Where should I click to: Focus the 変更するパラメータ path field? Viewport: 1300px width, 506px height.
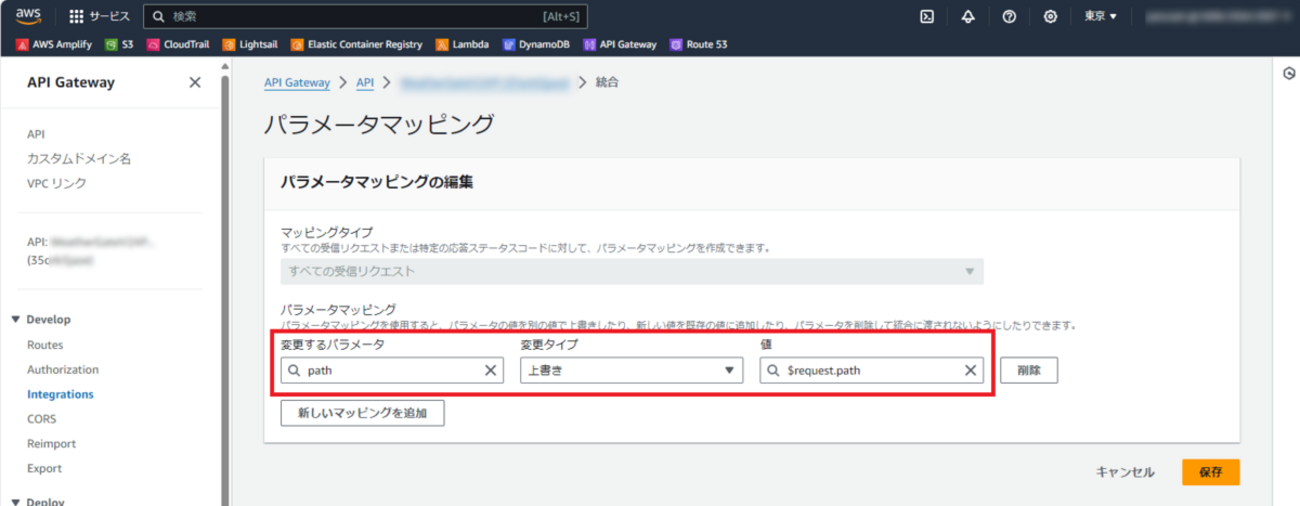[391, 370]
